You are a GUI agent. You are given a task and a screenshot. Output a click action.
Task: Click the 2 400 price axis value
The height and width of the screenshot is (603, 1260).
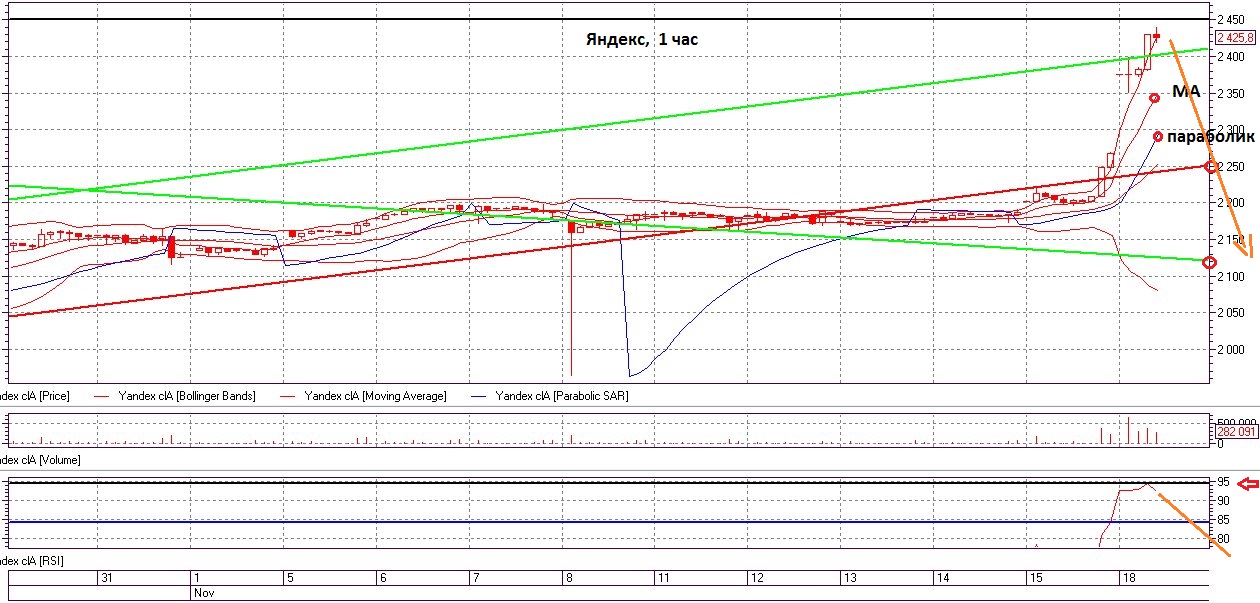pyautogui.click(x=1231, y=56)
